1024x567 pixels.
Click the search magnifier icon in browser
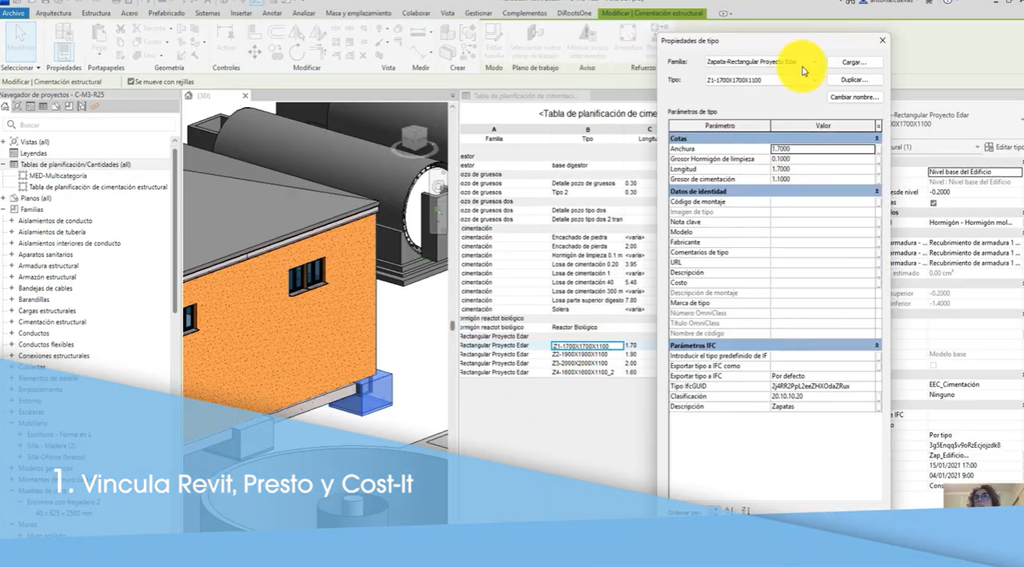[x=11, y=124]
